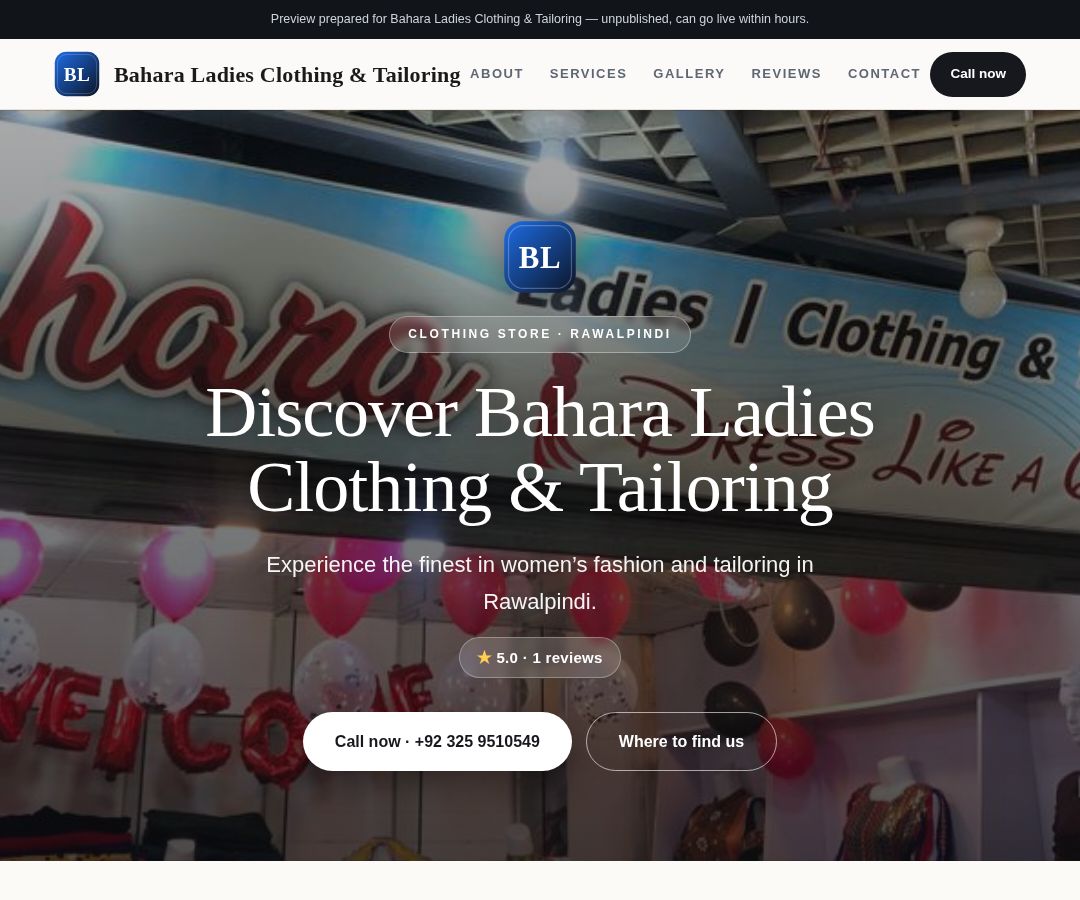Screen dimensions: 1080x900
Task: Click the BL logo icon in header
Action: [76, 74]
